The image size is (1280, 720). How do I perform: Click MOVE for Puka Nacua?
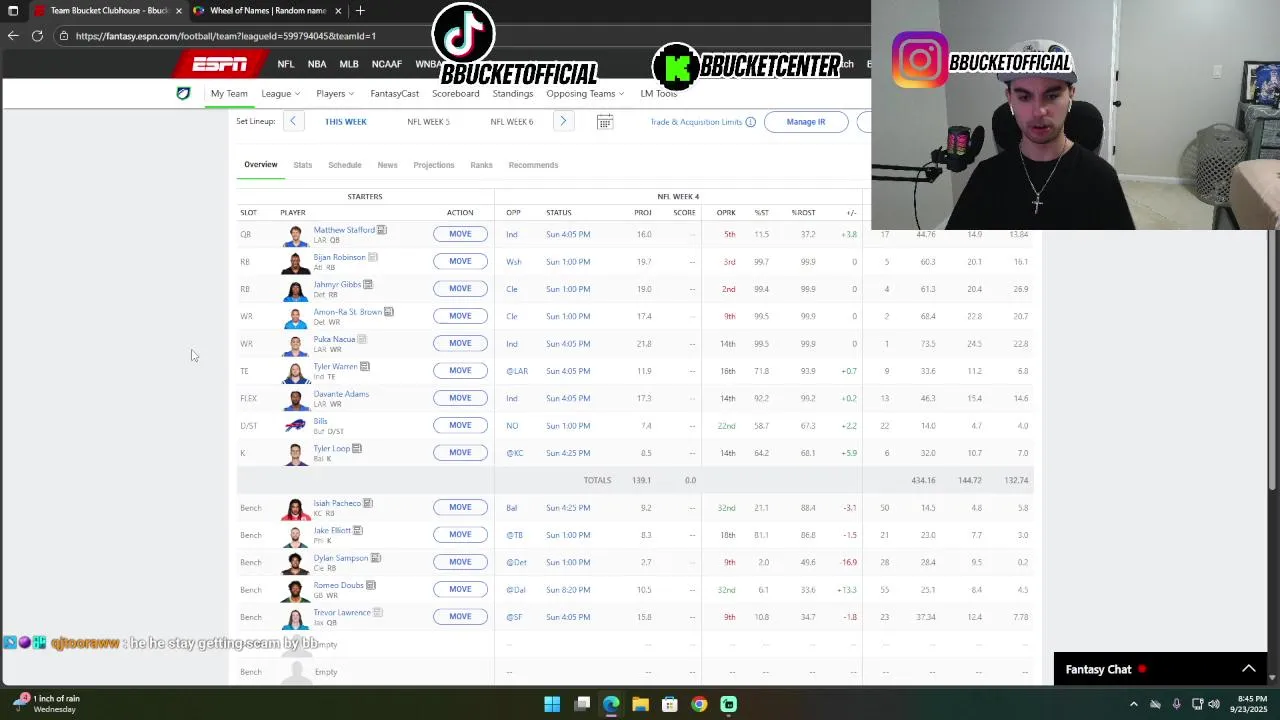click(460, 343)
